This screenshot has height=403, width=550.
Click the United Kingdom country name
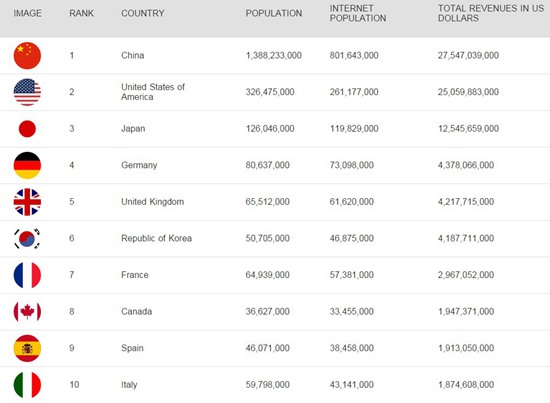click(153, 202)
